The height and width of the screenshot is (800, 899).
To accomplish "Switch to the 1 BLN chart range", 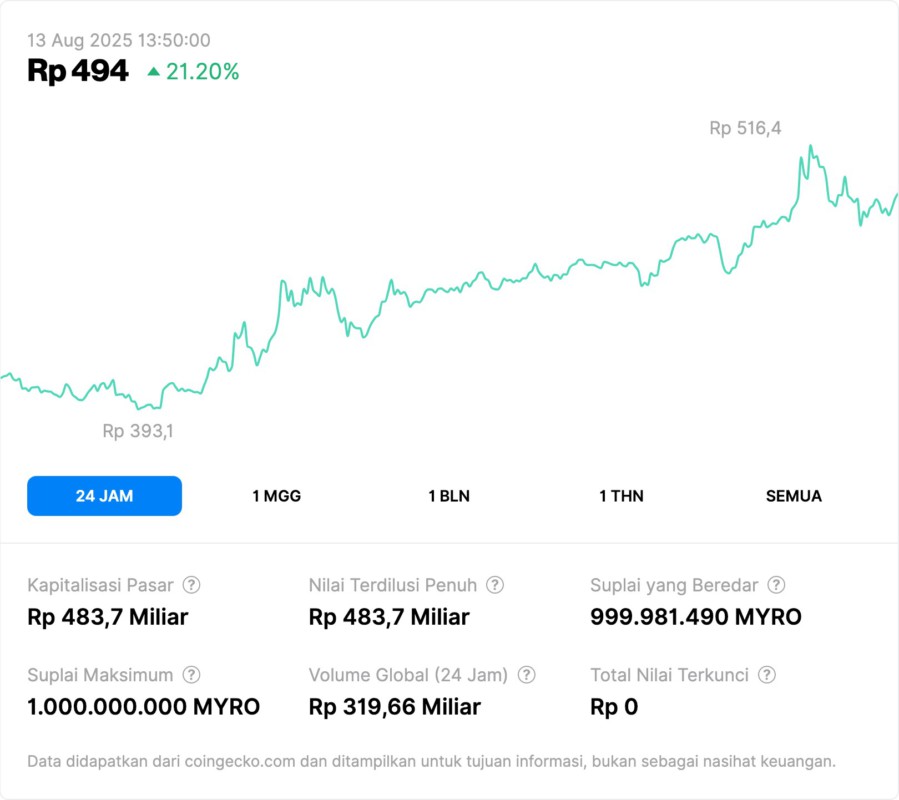I will [x=449, y=496].
